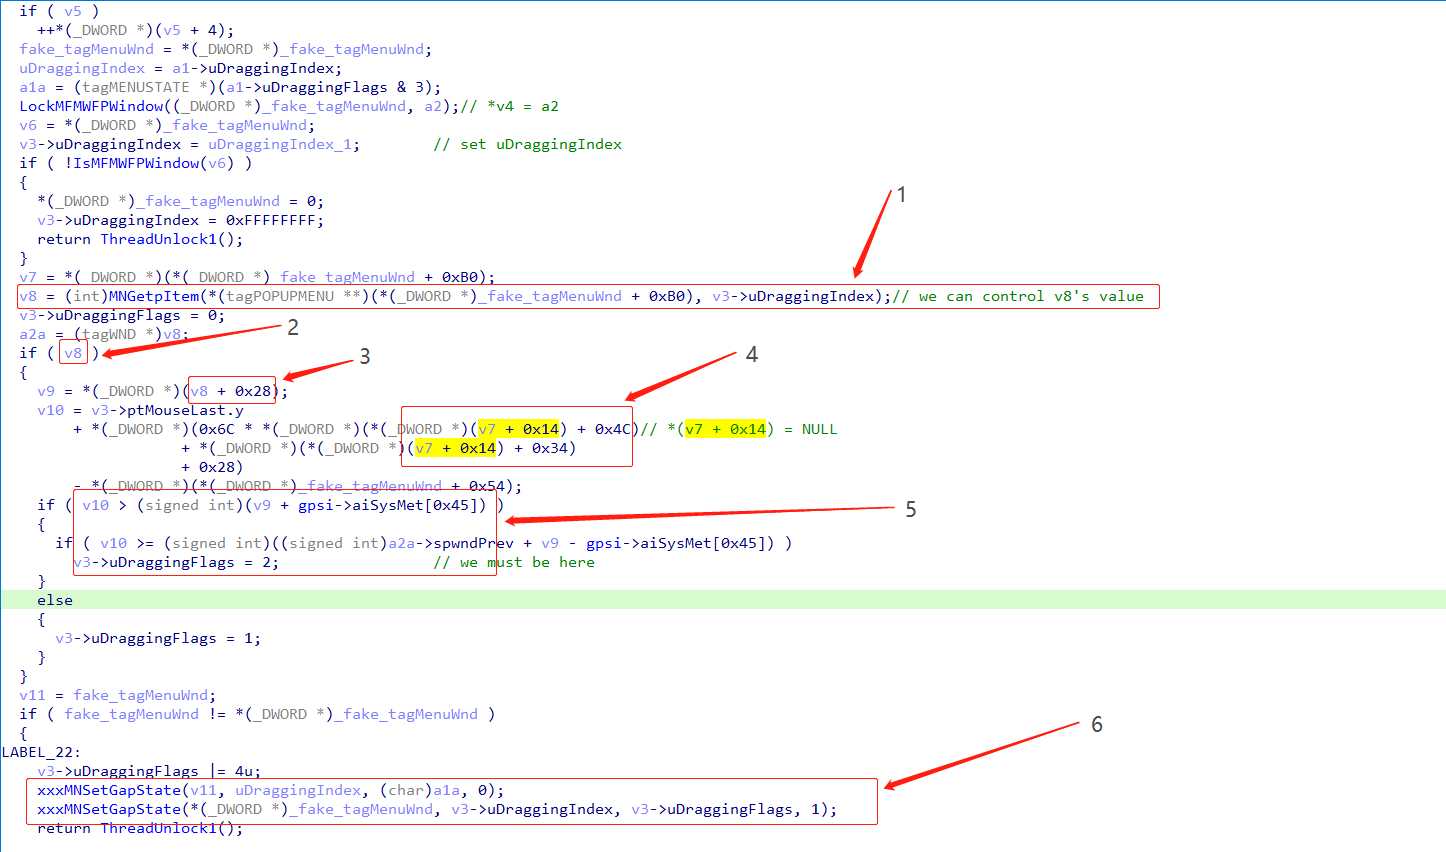Click the != operator in the fake_tagMenuWnd comparison
This screenshot has height=852, width=1446.
(x=217, y=714)
